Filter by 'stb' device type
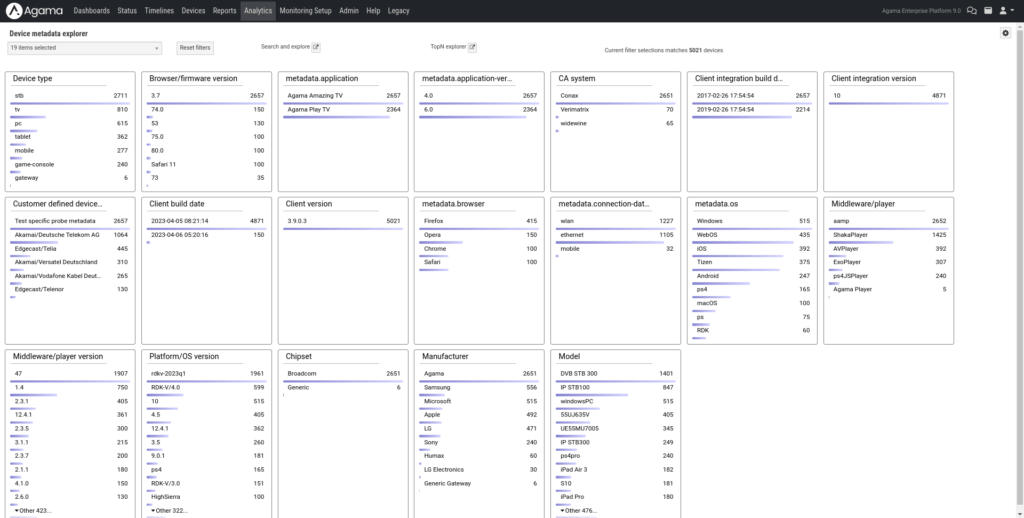The width and height of the screenshot is (1024, 518). (x=70, y=95)
